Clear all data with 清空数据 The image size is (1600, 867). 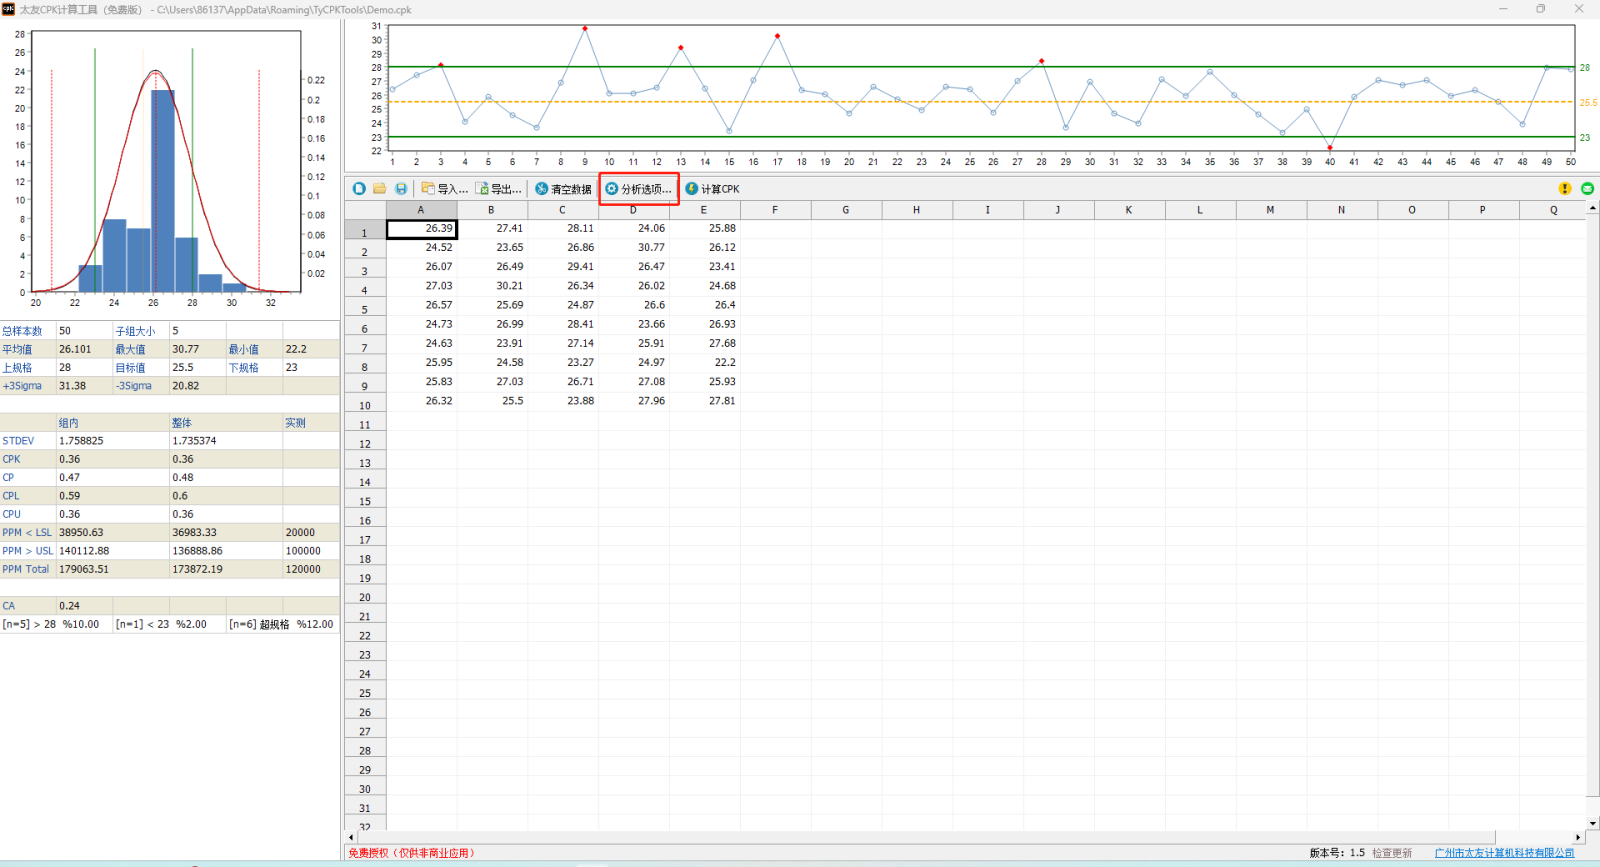[563, 188]
